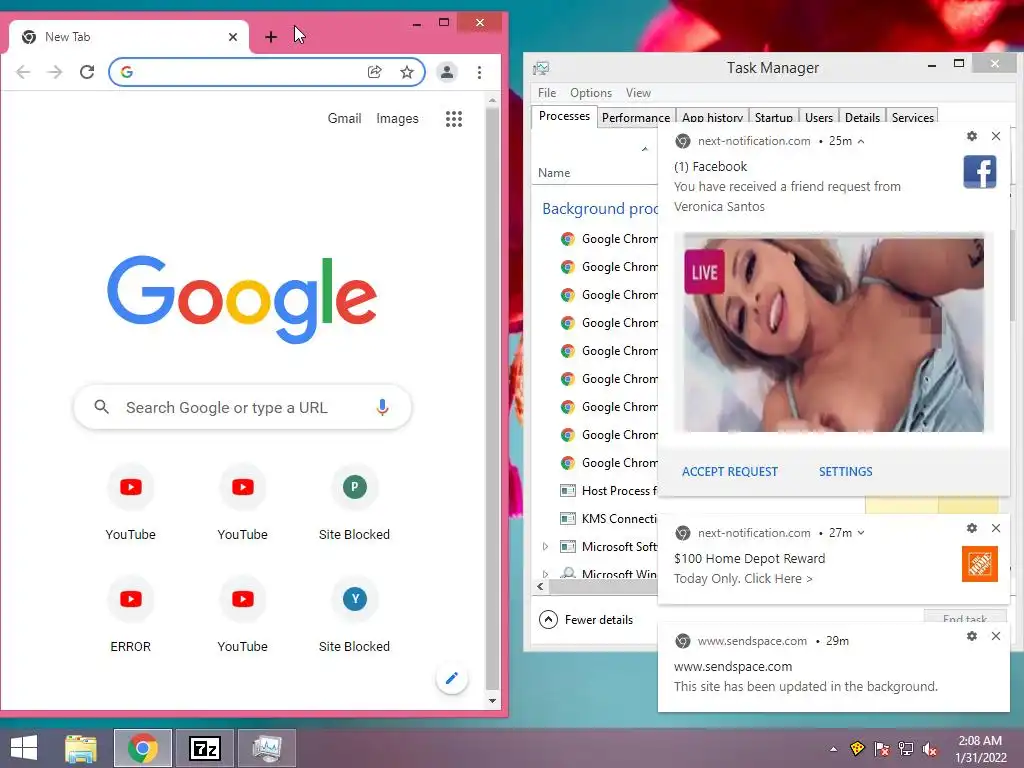Select the Host Process row
Viewport: 1024px width, 768px height.
(x=607, y=490)
